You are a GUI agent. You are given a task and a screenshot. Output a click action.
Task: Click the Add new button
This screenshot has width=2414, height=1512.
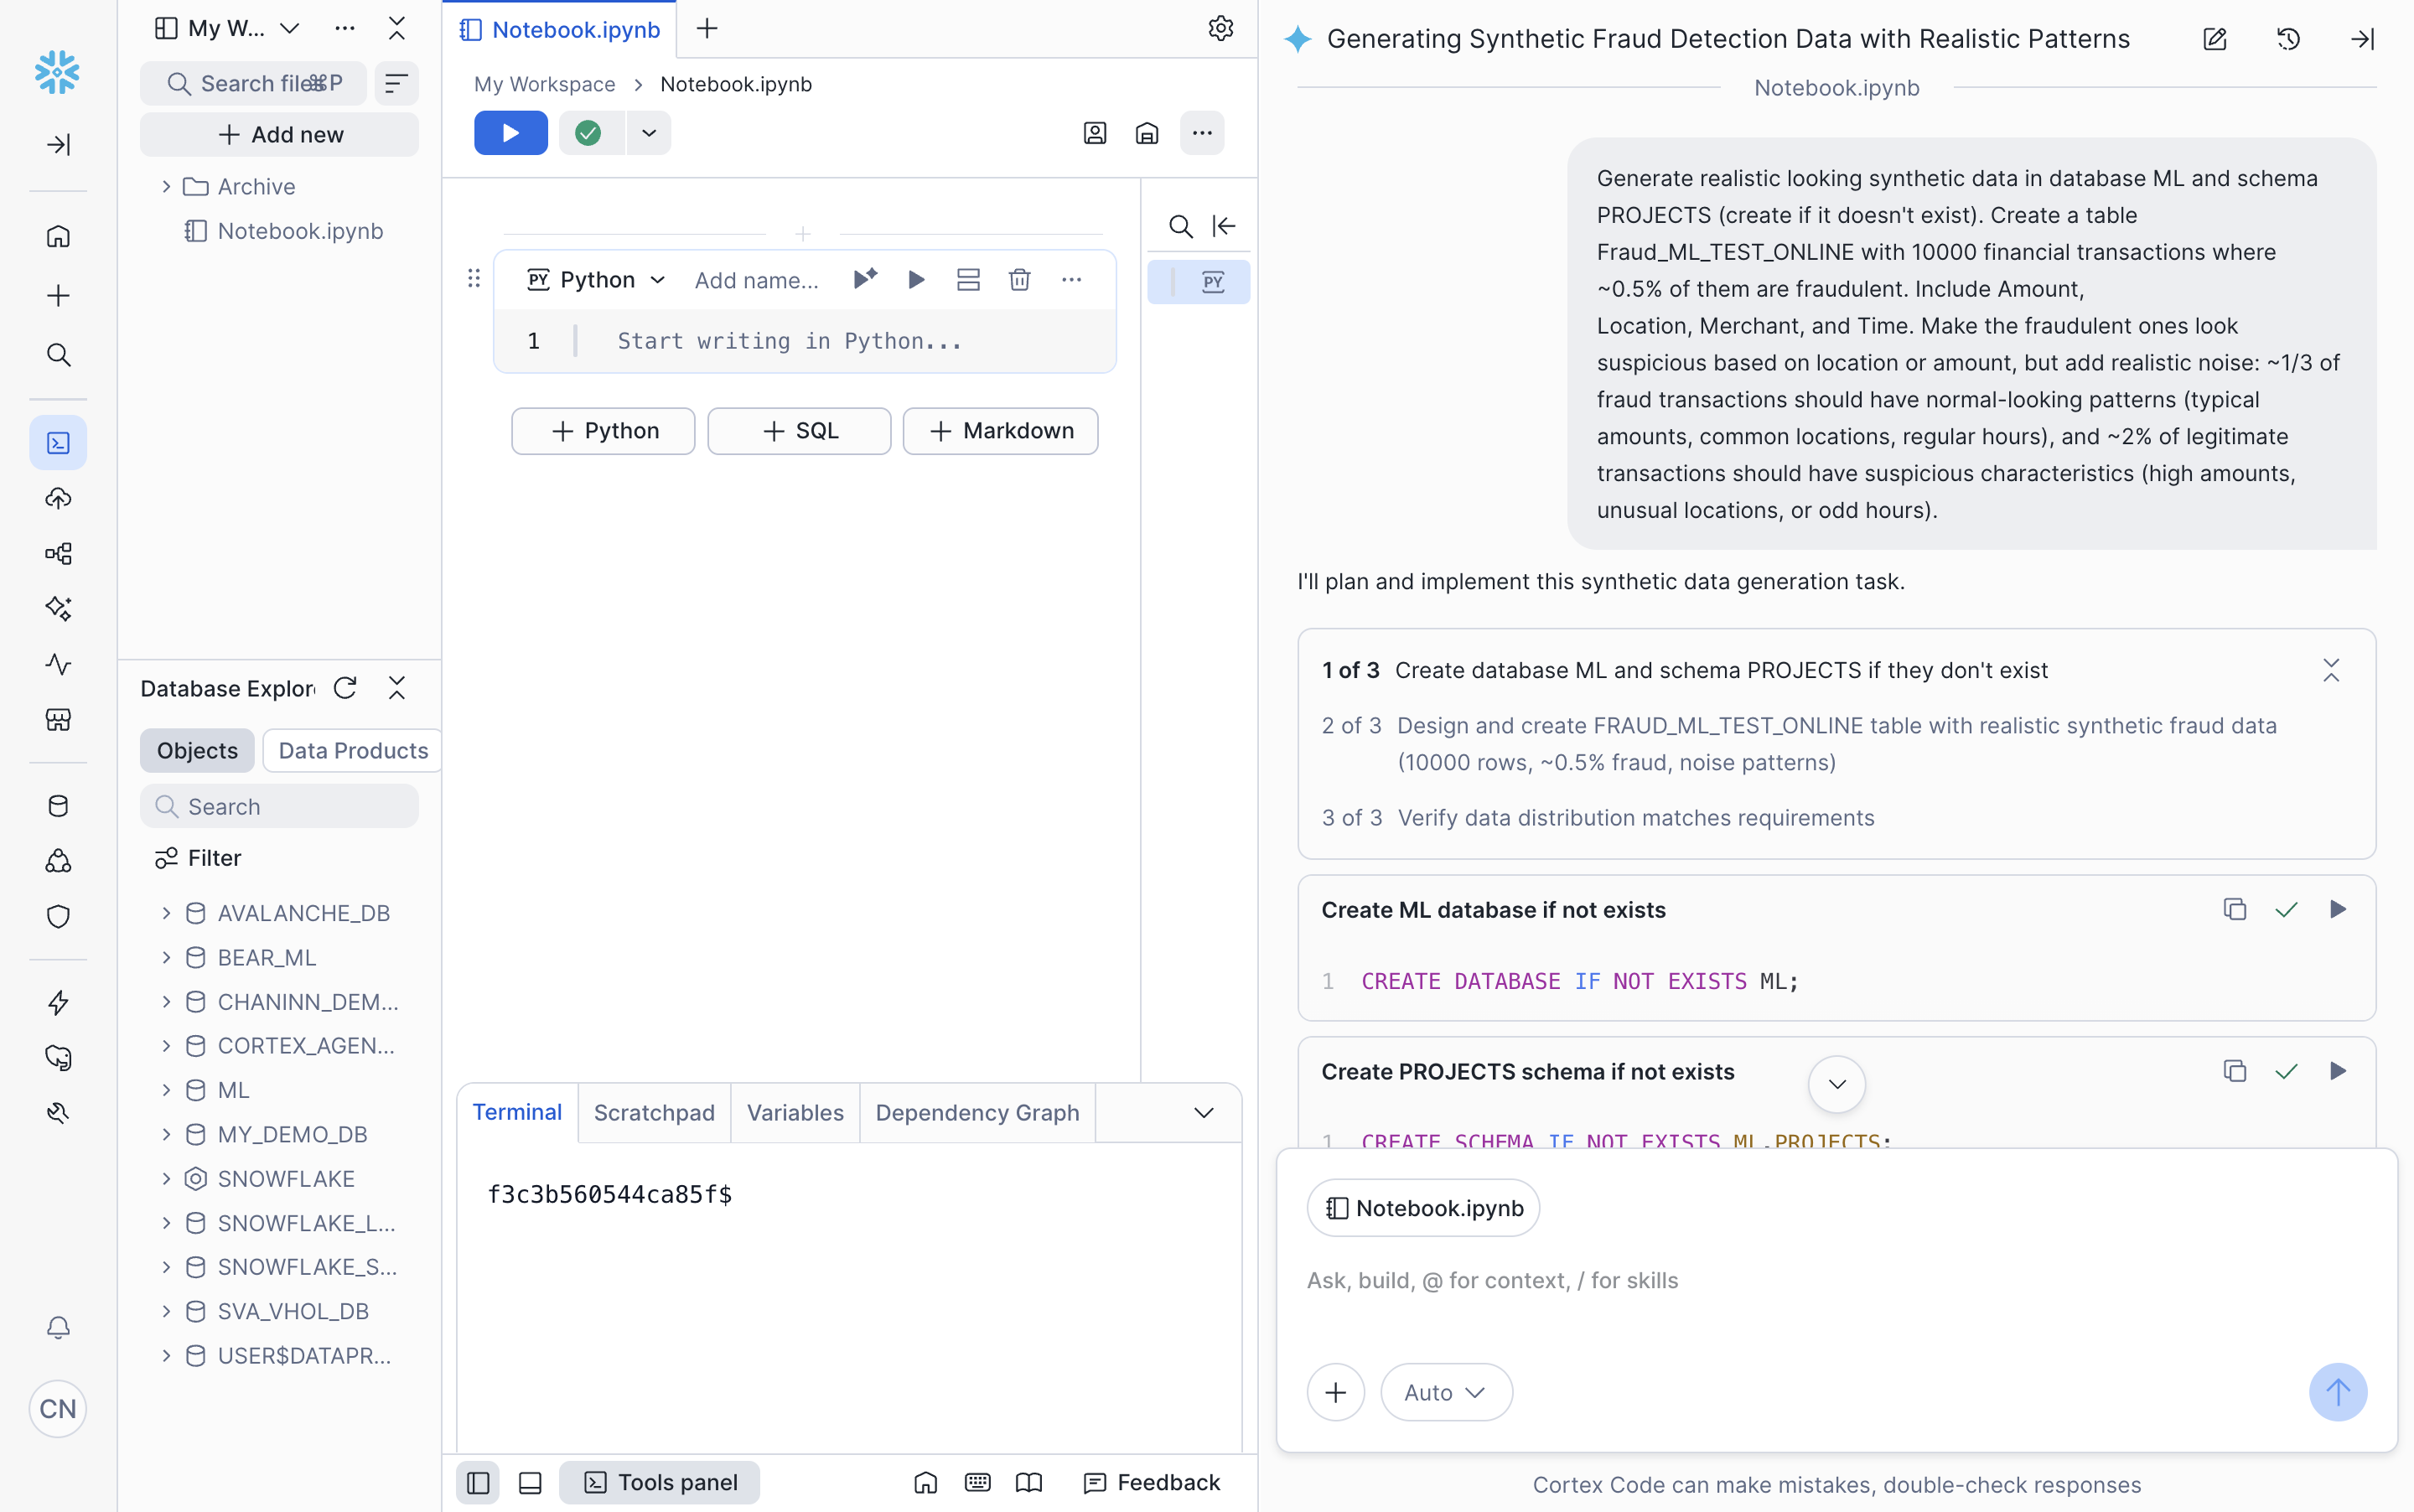tap(280, 134)
